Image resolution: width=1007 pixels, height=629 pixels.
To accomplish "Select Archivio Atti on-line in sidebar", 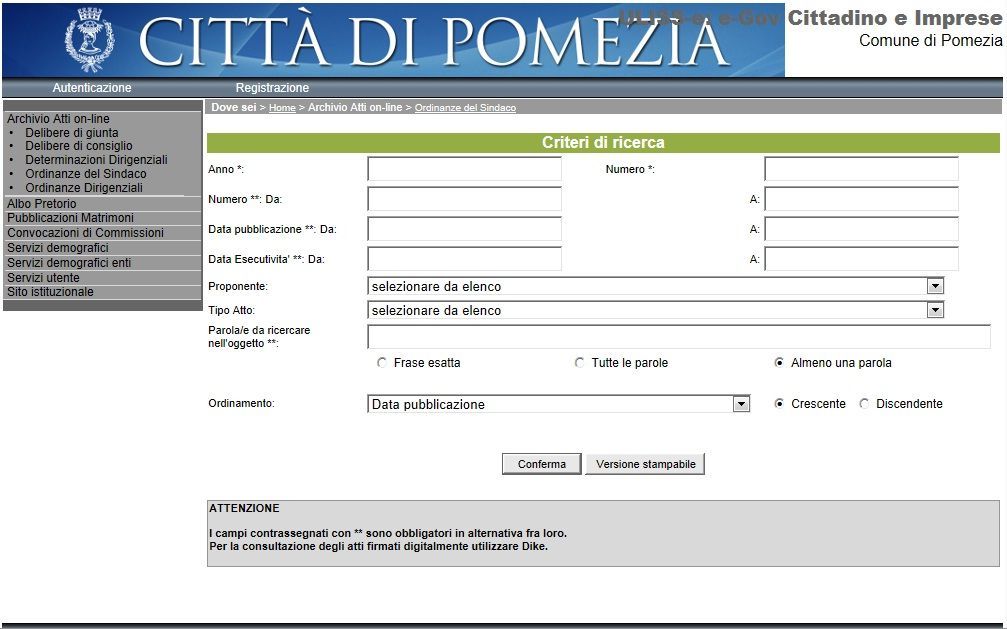I will pyautogui.click(x=58, y=119).
